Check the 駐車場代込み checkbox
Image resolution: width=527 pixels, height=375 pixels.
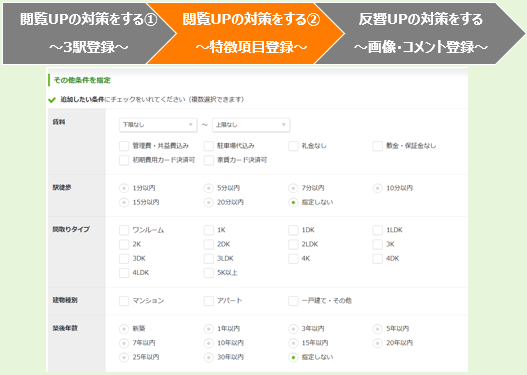(209, 146)
